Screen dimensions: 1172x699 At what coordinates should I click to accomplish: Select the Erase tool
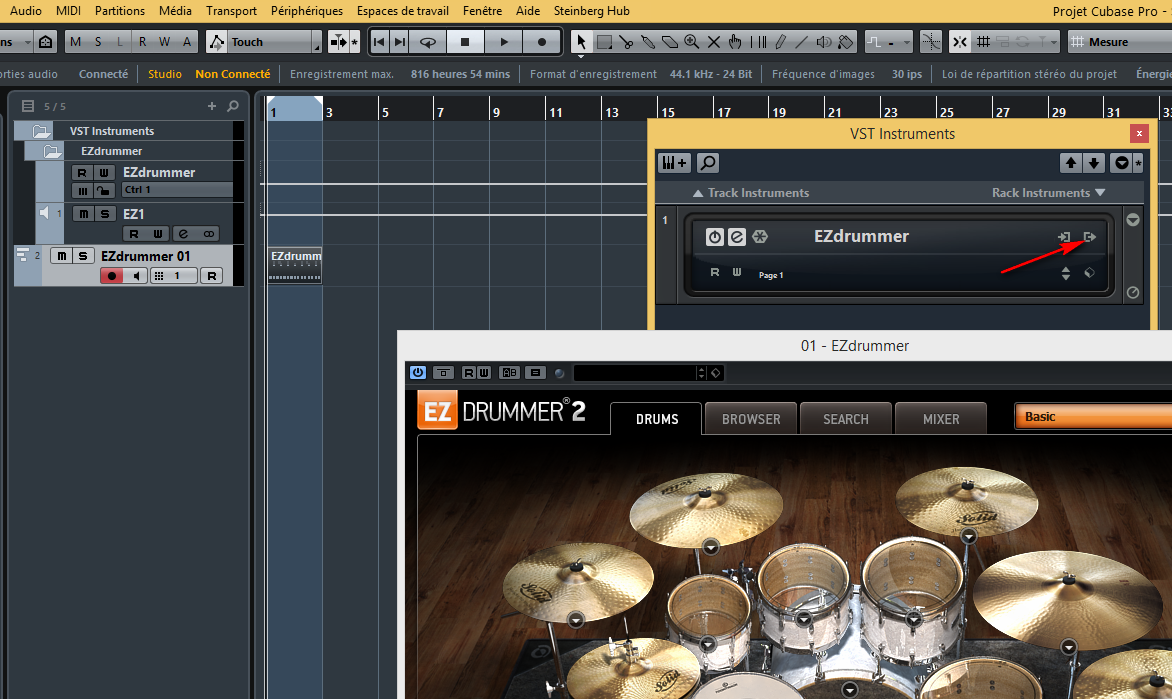(670, 42)
